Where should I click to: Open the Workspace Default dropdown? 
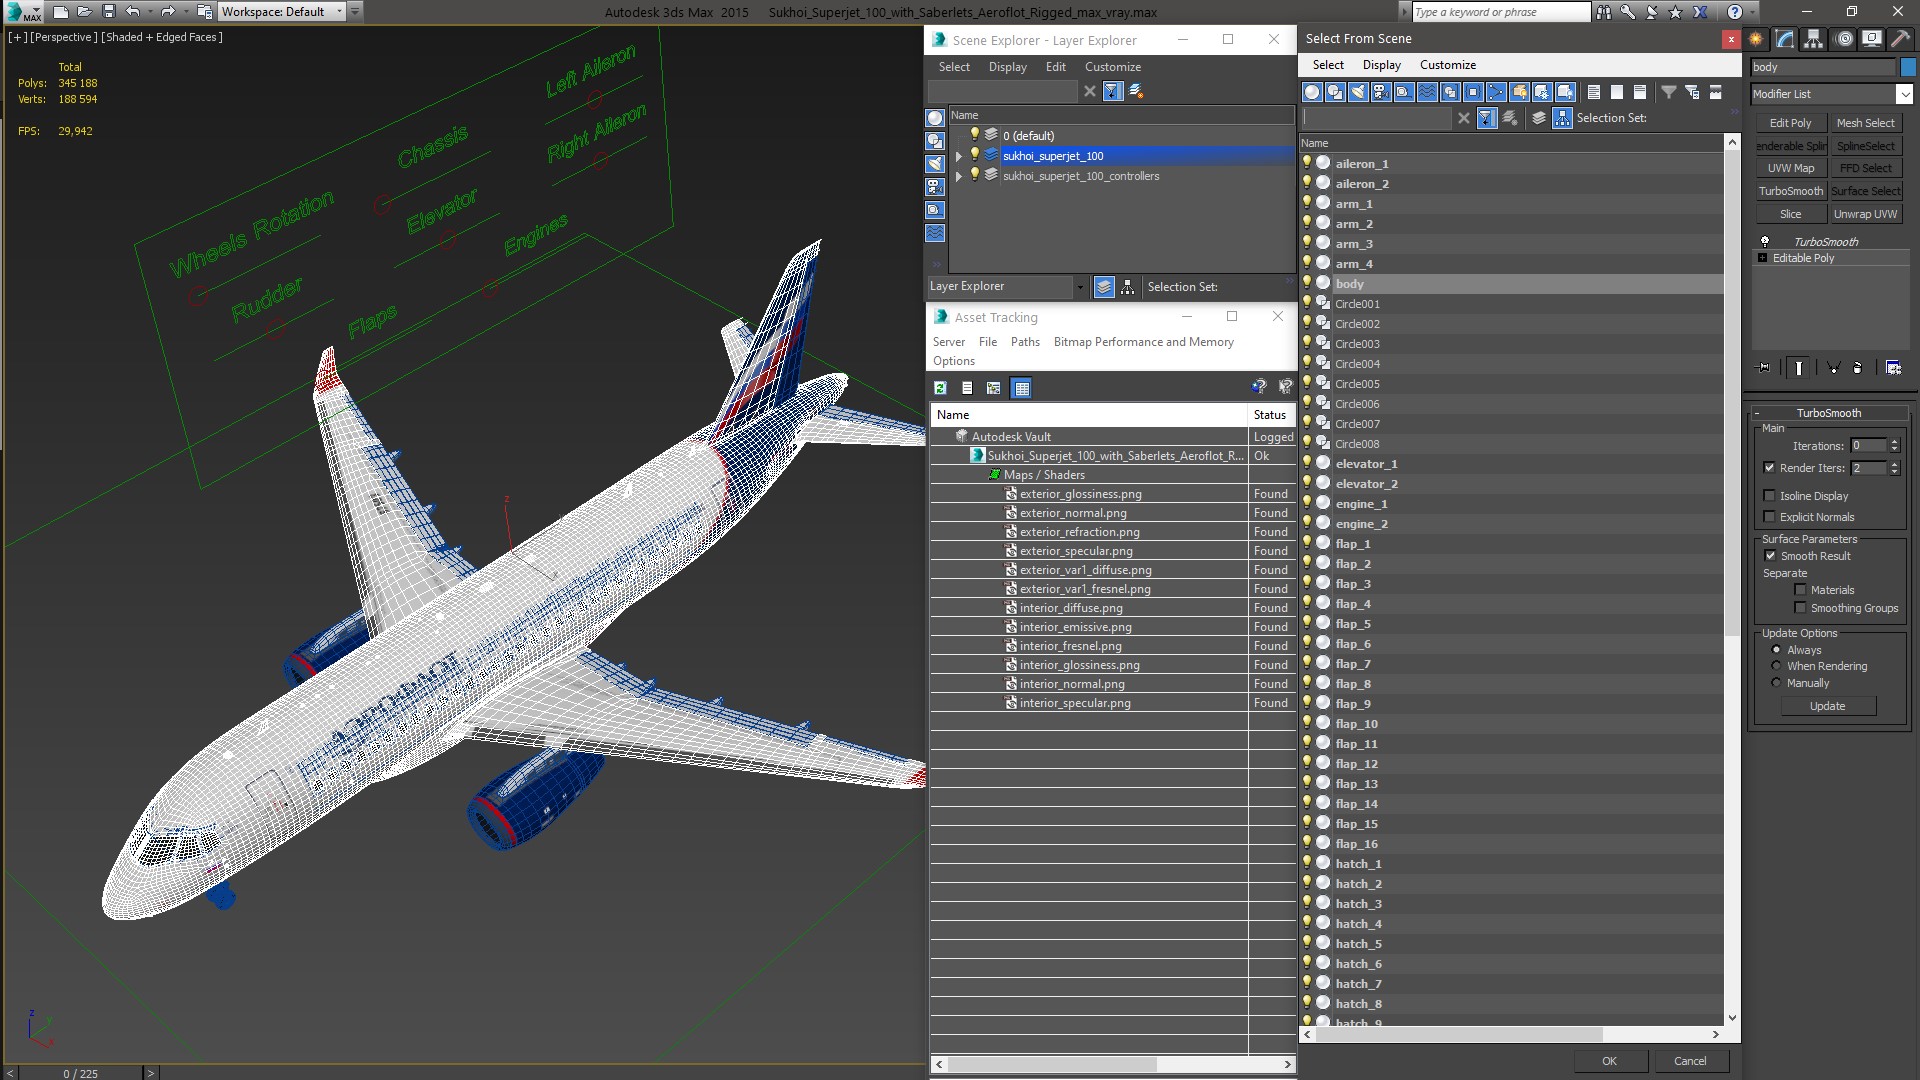[x=340, y=12]
